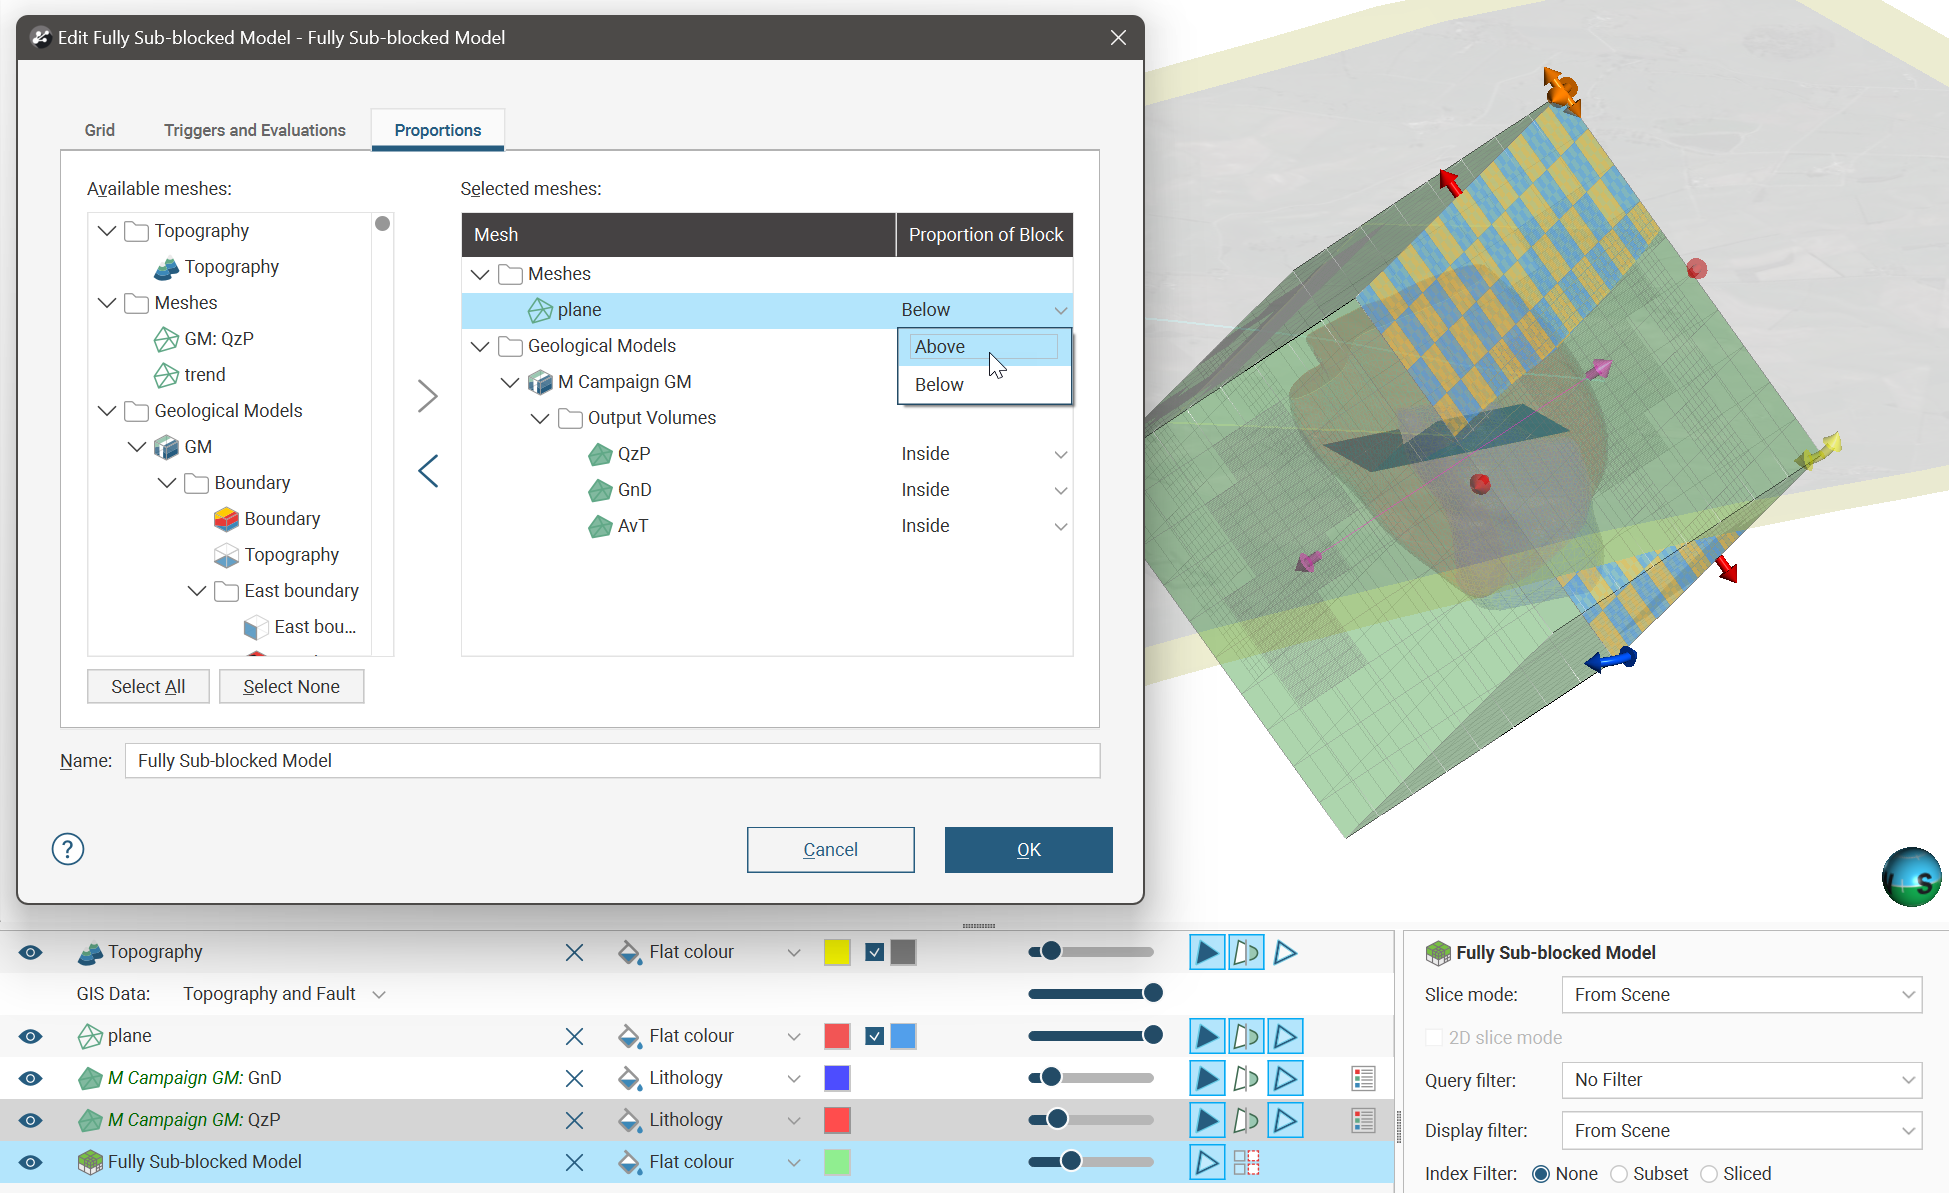Click into the Name text field

click(x=611, y=760)
